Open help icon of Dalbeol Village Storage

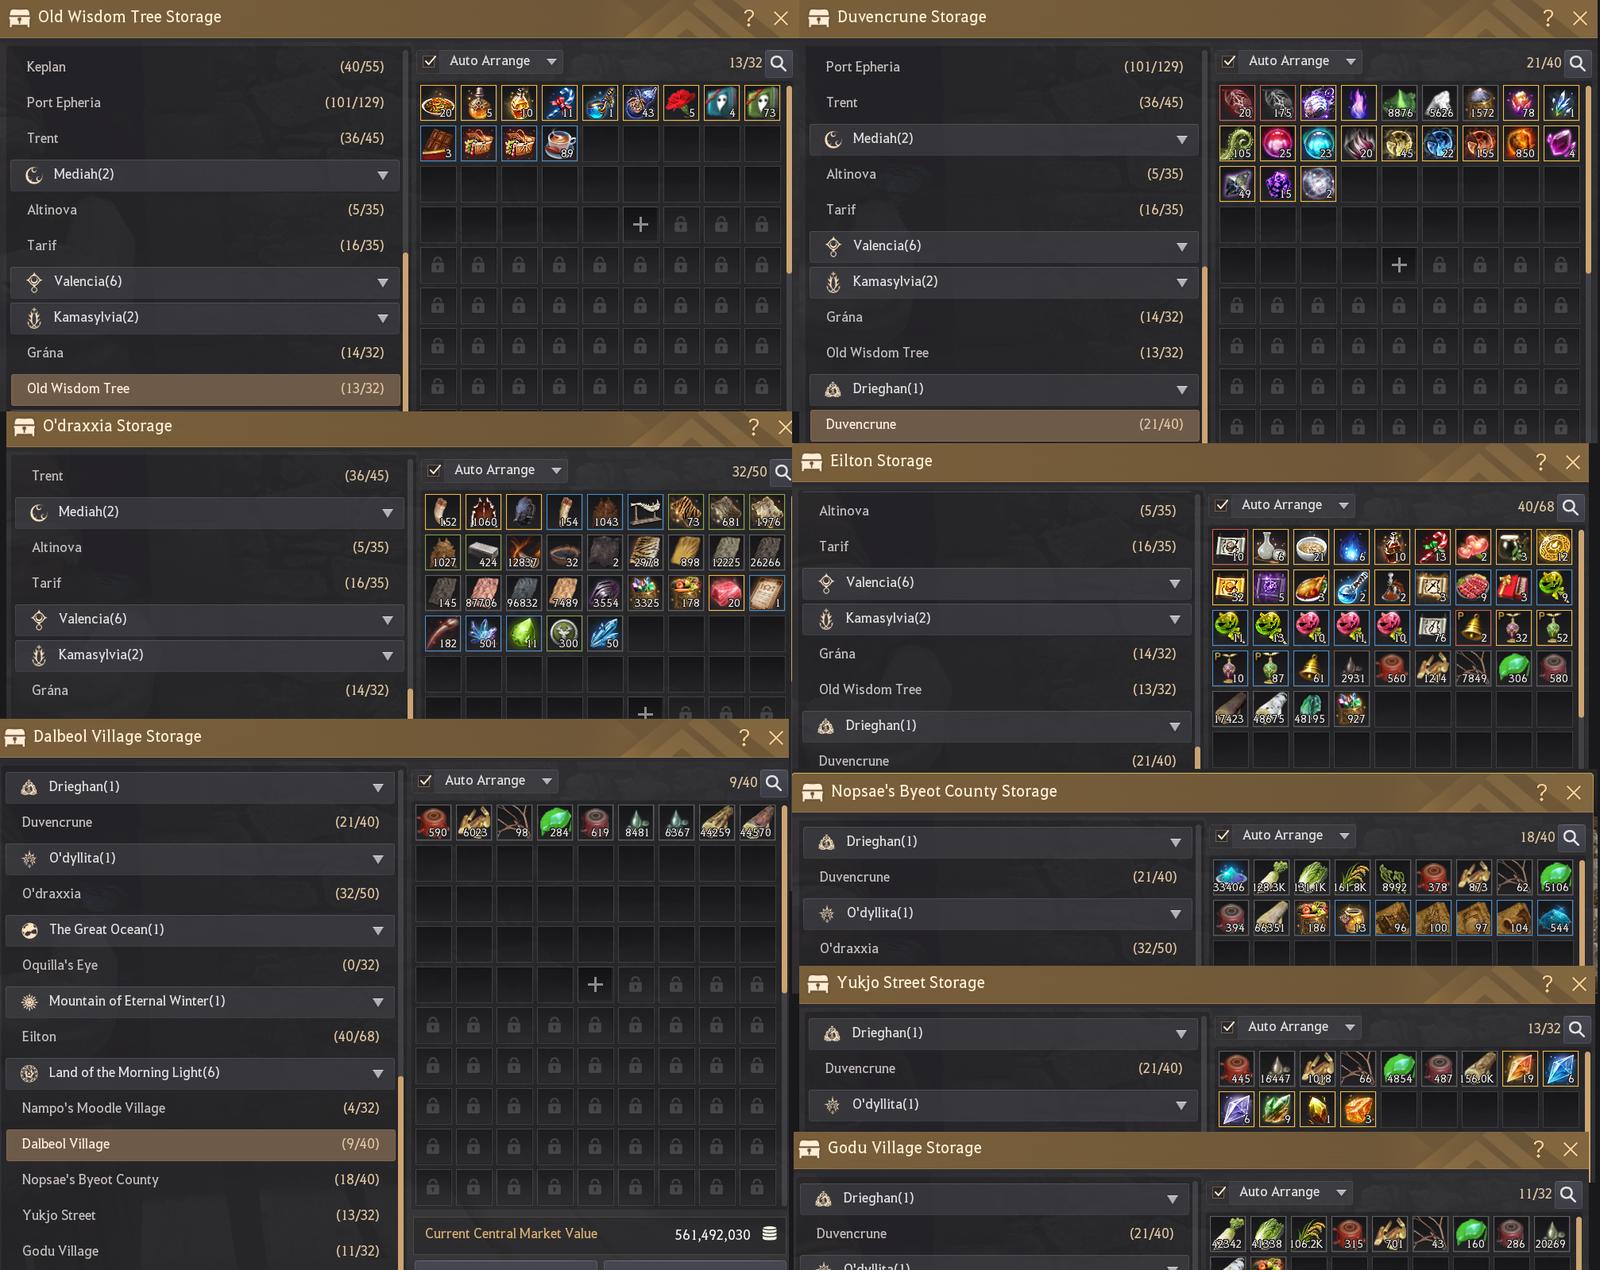pyautogui.click(x=744, y=737)
